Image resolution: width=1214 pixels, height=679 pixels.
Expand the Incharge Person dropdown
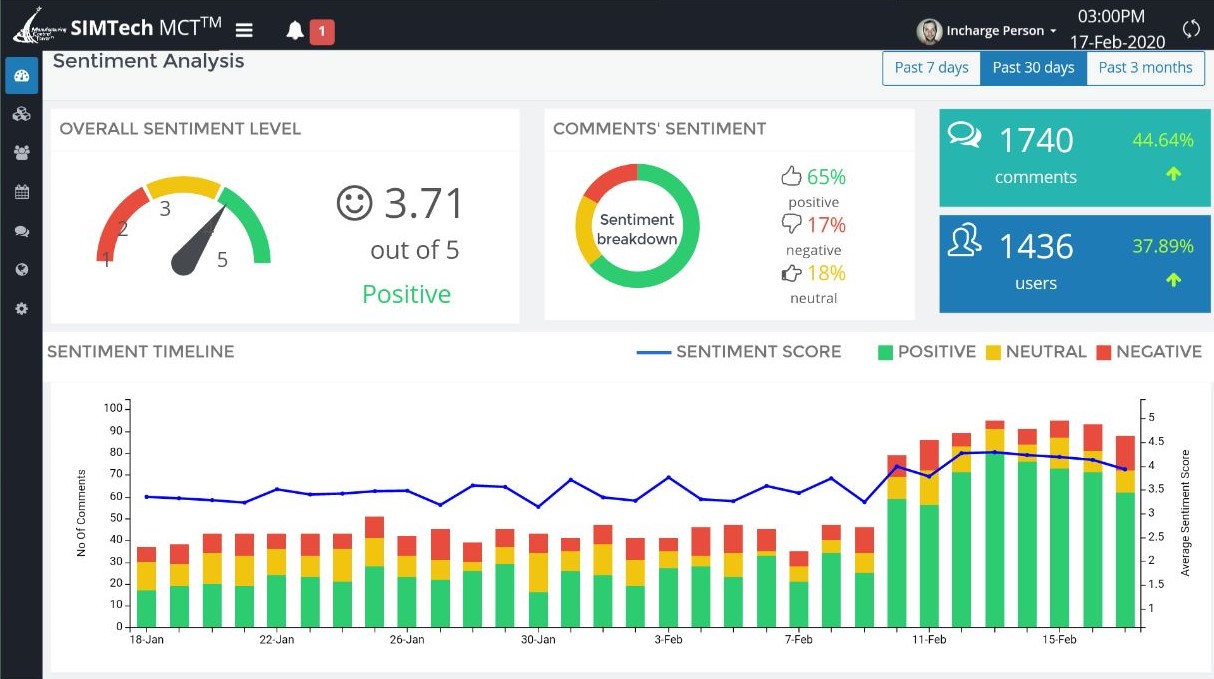(x=987, y=31)
